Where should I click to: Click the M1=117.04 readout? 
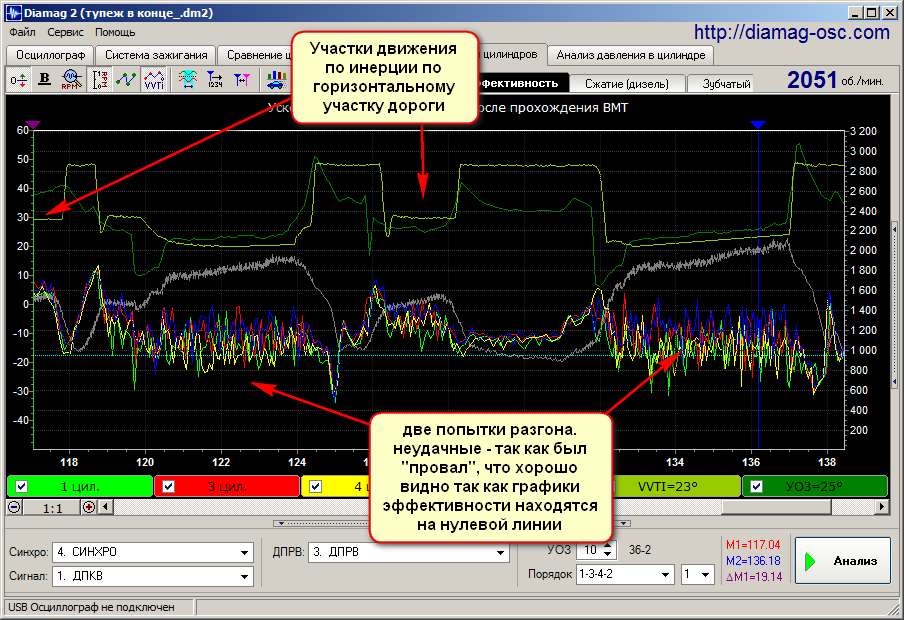pos(753,545)
